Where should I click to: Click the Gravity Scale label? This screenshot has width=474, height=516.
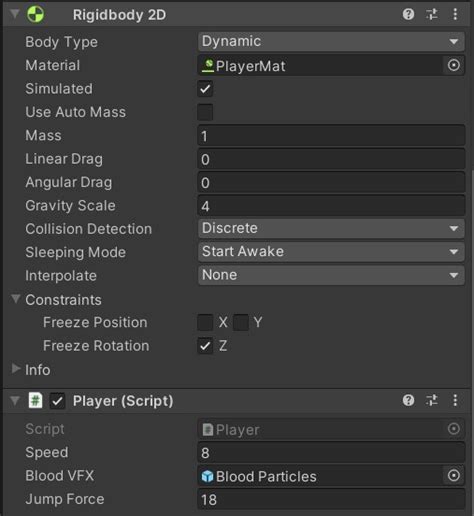[x=70, y=206]
